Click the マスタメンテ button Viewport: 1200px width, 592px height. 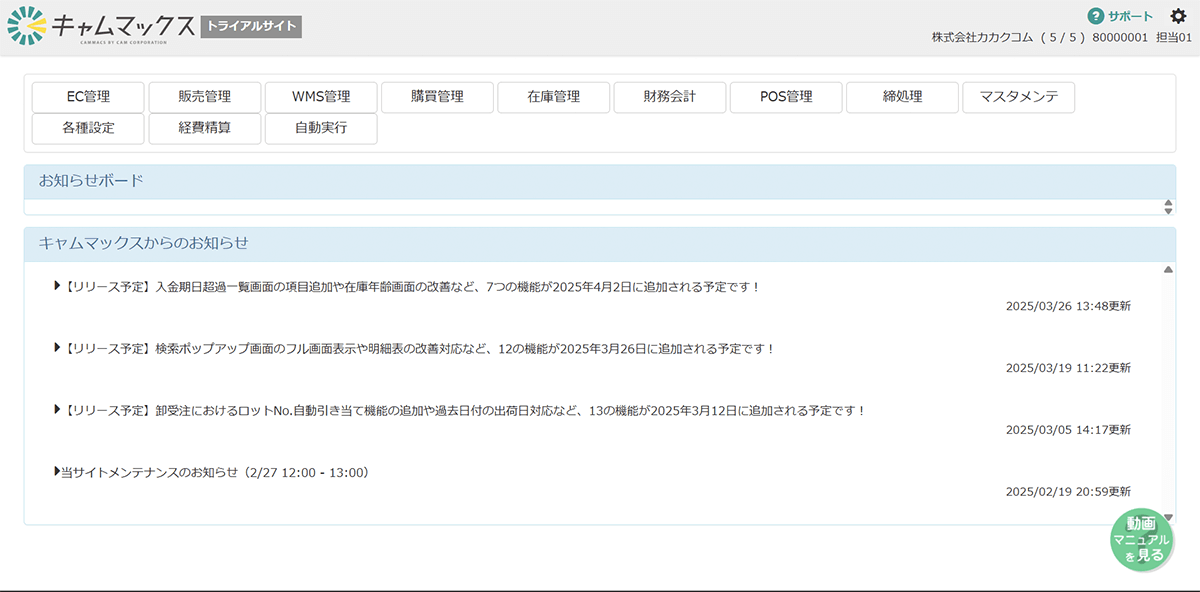[x=1018, y=97]
